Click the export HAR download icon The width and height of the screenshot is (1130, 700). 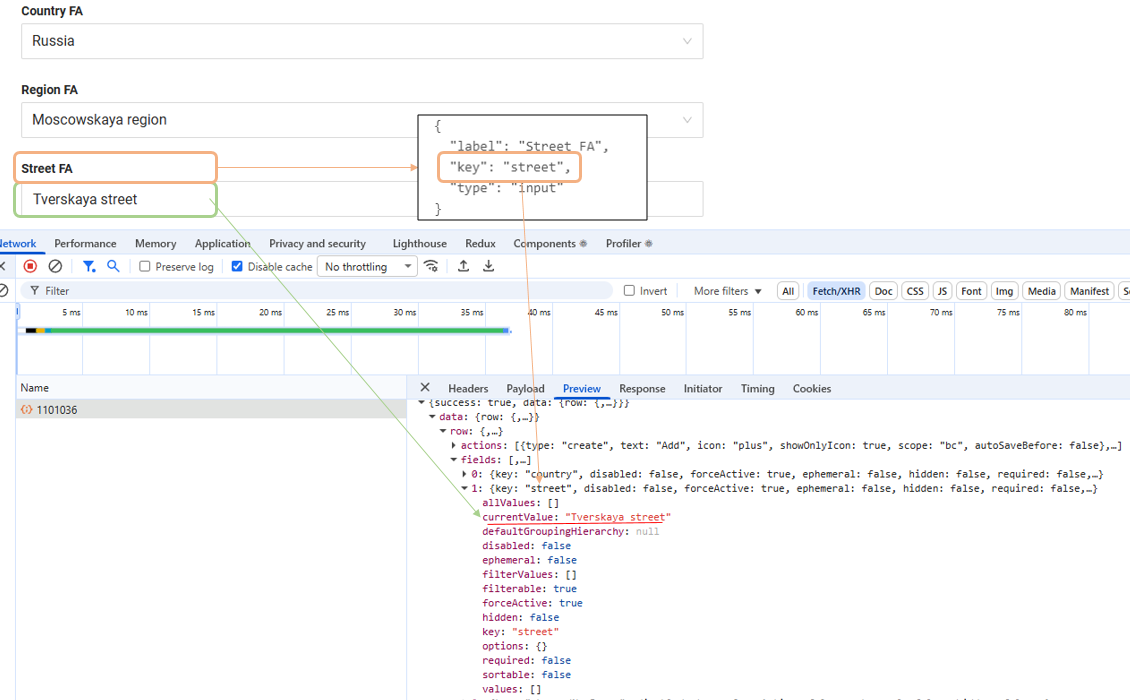pos(489,266)
